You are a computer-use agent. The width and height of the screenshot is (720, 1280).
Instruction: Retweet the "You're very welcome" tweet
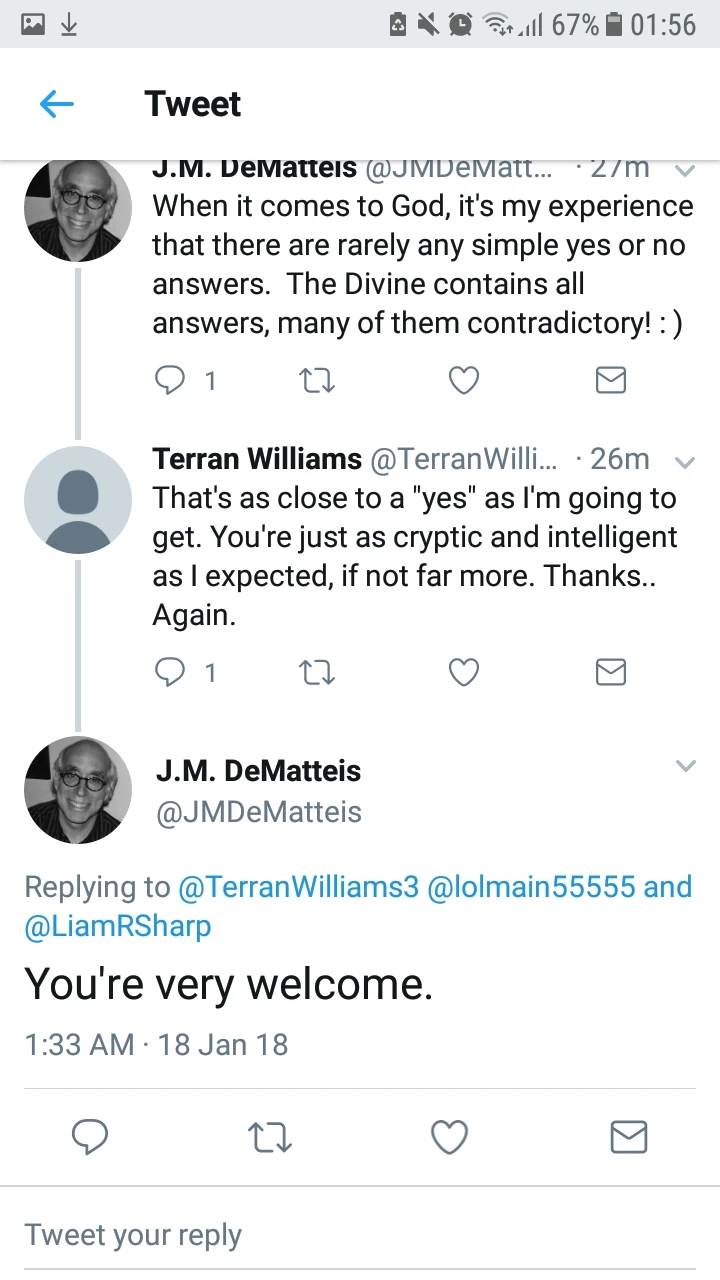coord(269,1137)
